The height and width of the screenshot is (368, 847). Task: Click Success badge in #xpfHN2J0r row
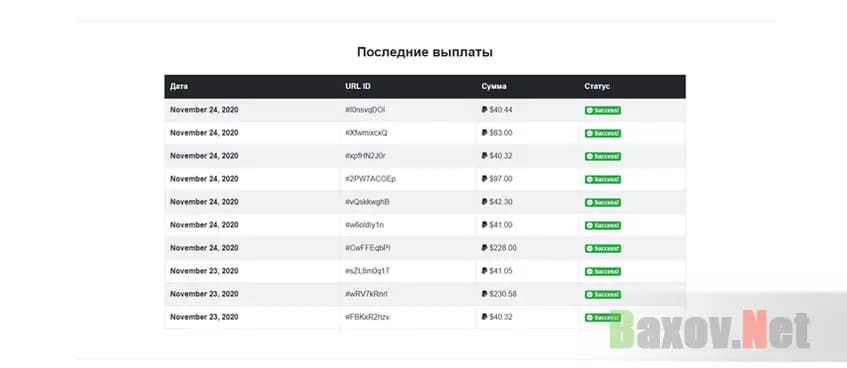point(602,157)
